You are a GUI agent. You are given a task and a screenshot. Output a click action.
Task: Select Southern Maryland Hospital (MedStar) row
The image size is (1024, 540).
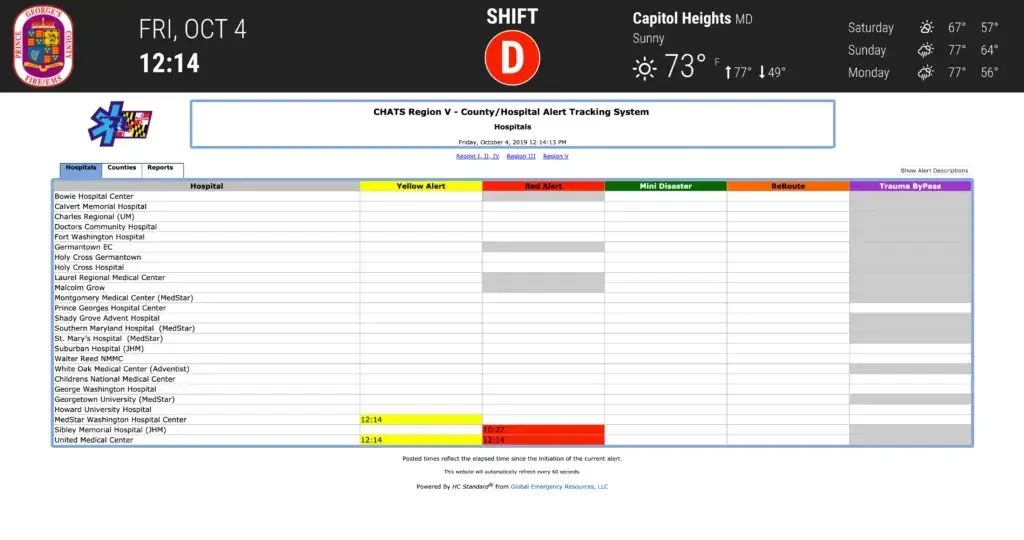point(512,328)
